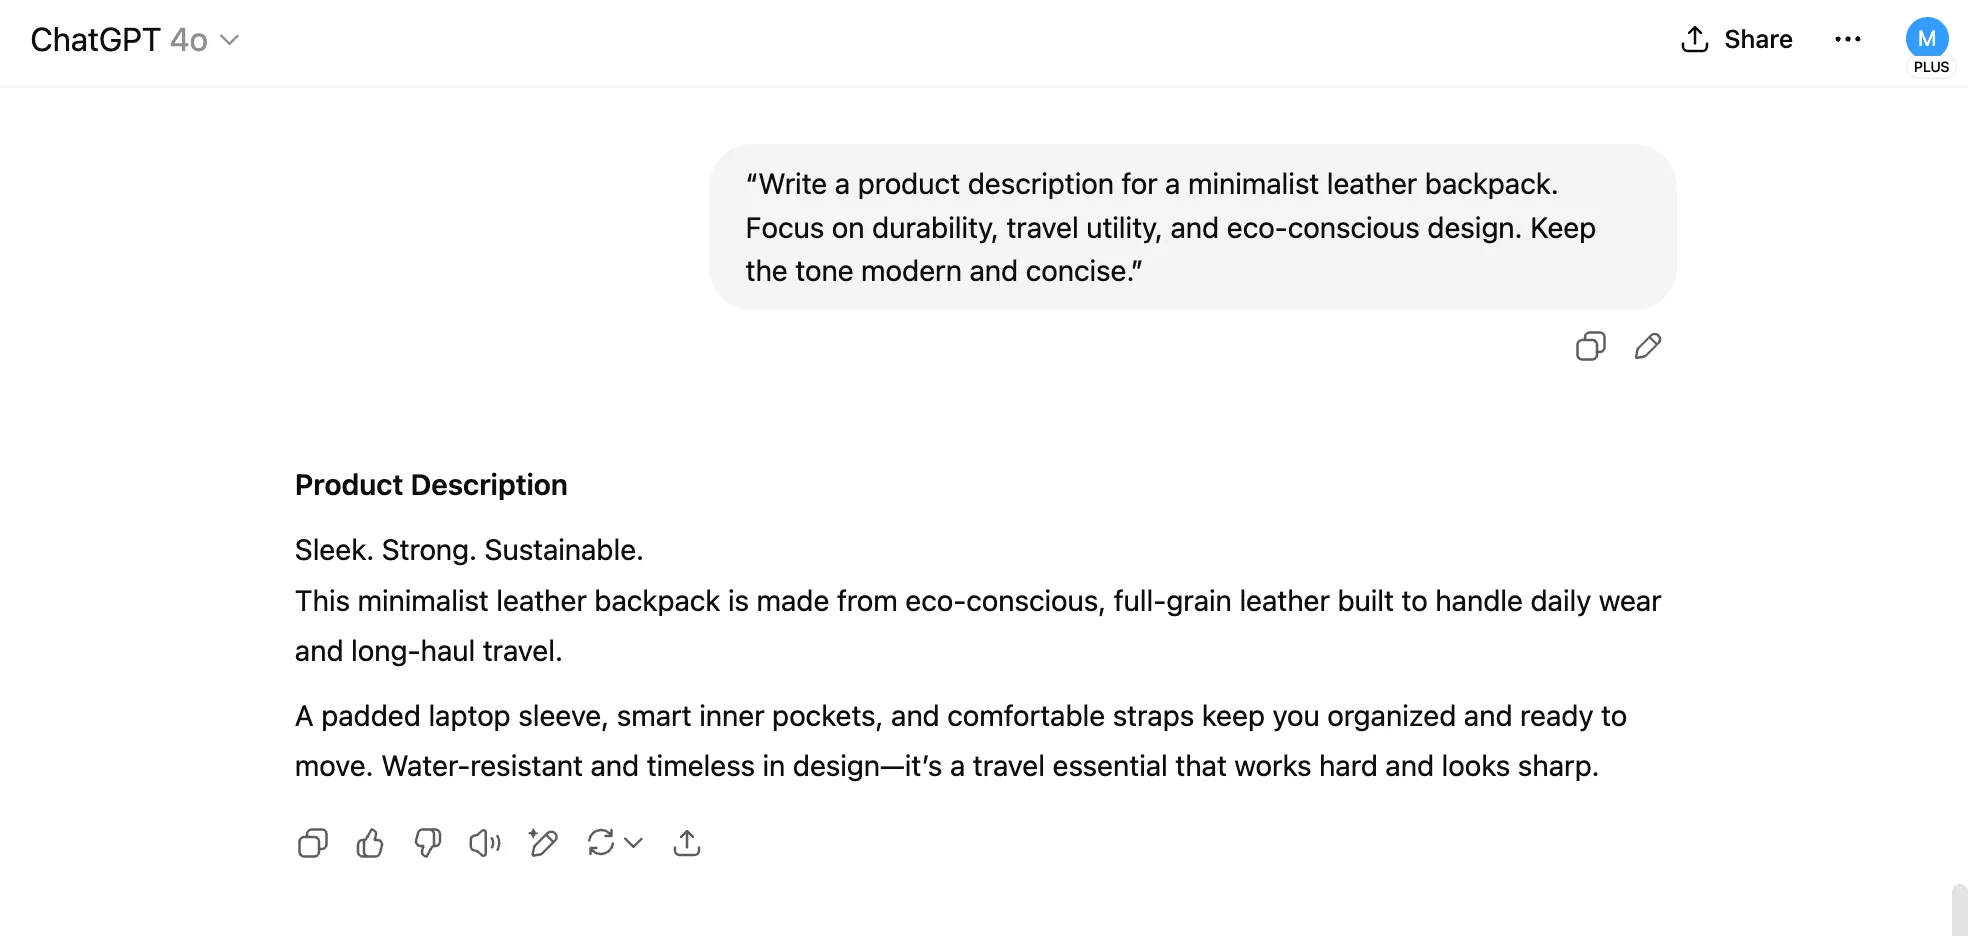This screenshot has height=936, width=1968.
Task: Click the scrollbar thumb at the right edge
Action: 1959,910
